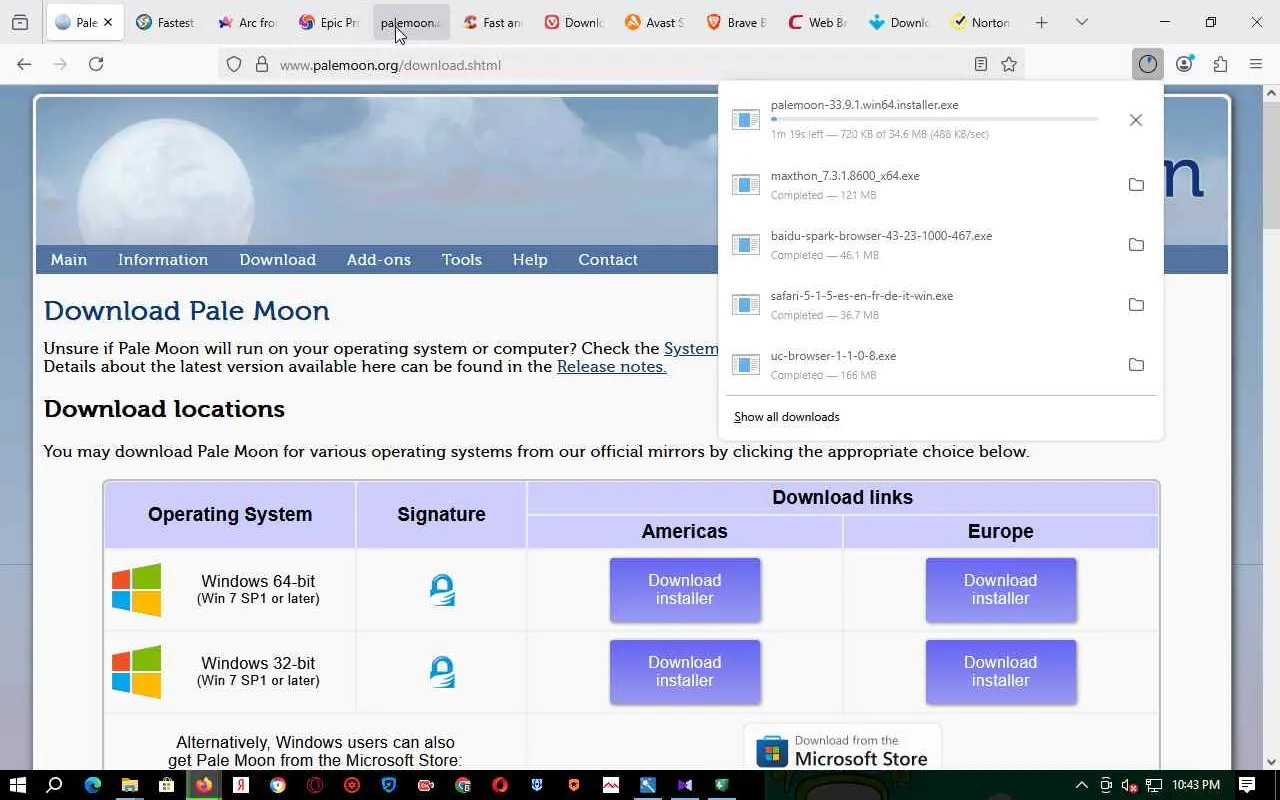The image size is (1280, 800).
Task: Switch to the Avast Secure tab
Action: (x=656, y=22)
